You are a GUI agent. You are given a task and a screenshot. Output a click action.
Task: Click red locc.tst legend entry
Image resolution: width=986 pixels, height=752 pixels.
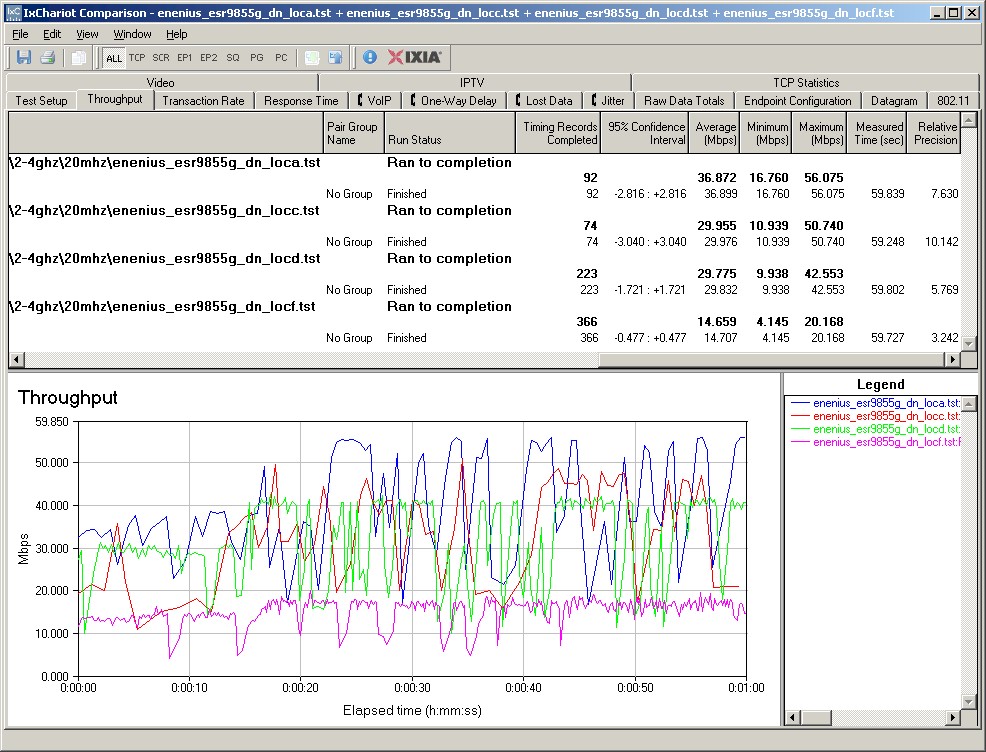[875, 416]
